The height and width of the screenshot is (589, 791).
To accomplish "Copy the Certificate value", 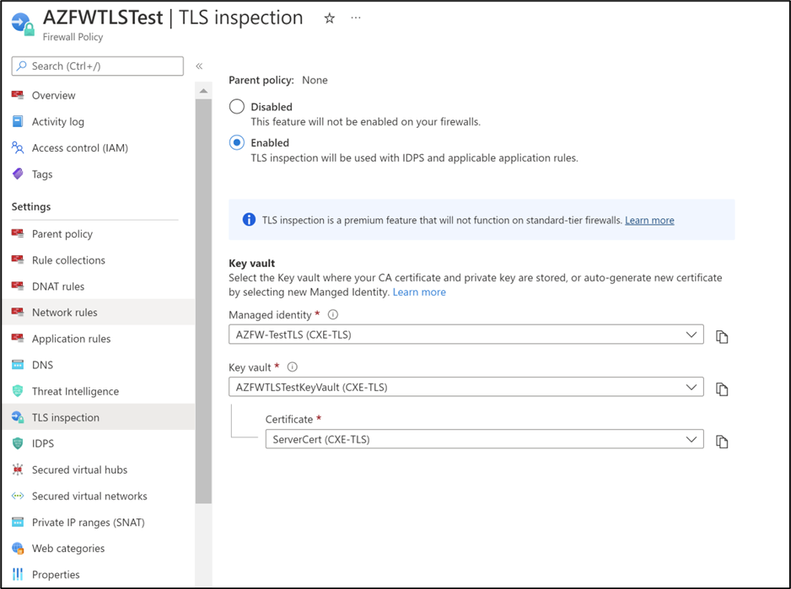I will point(722,442).
